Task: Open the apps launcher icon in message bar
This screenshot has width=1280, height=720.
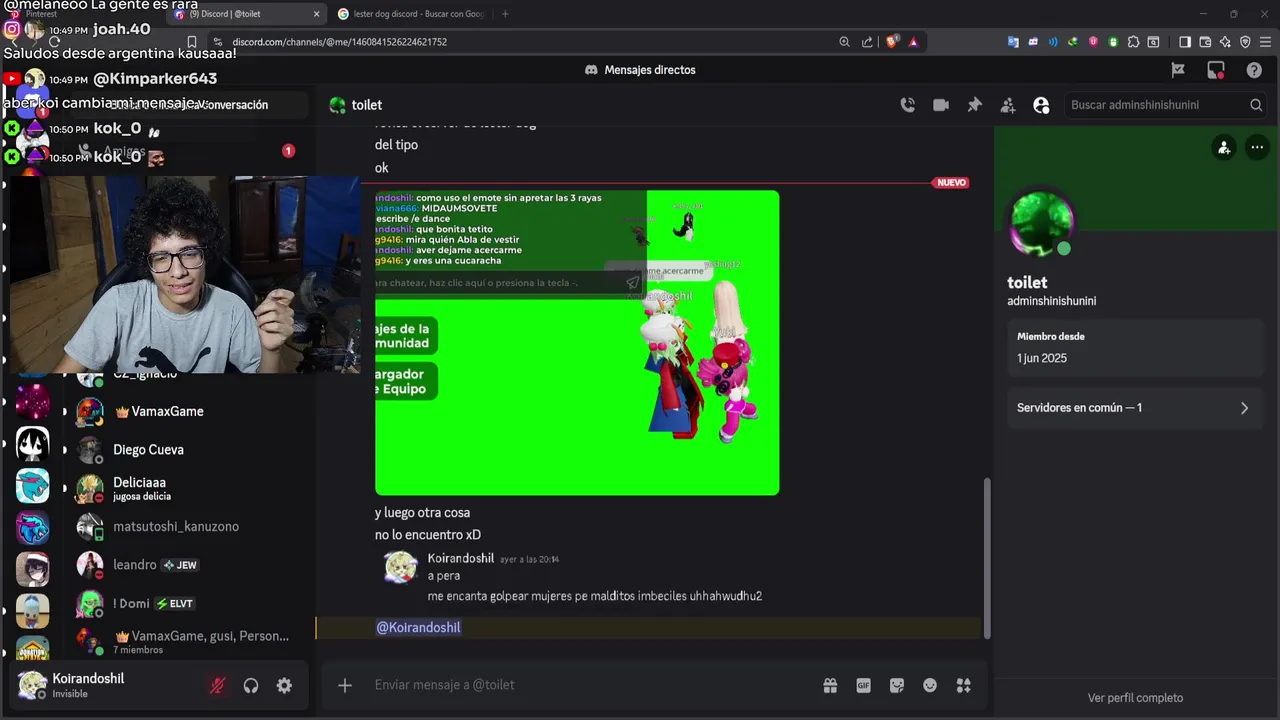Action: click(964, 685)
